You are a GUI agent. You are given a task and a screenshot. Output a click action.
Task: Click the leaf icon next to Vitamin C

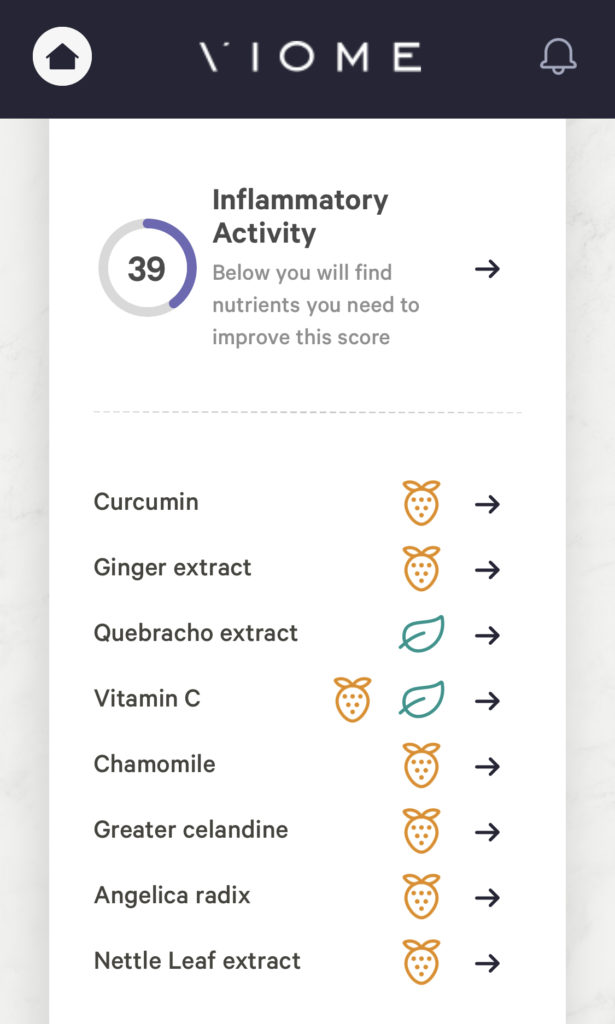(423, 700)
